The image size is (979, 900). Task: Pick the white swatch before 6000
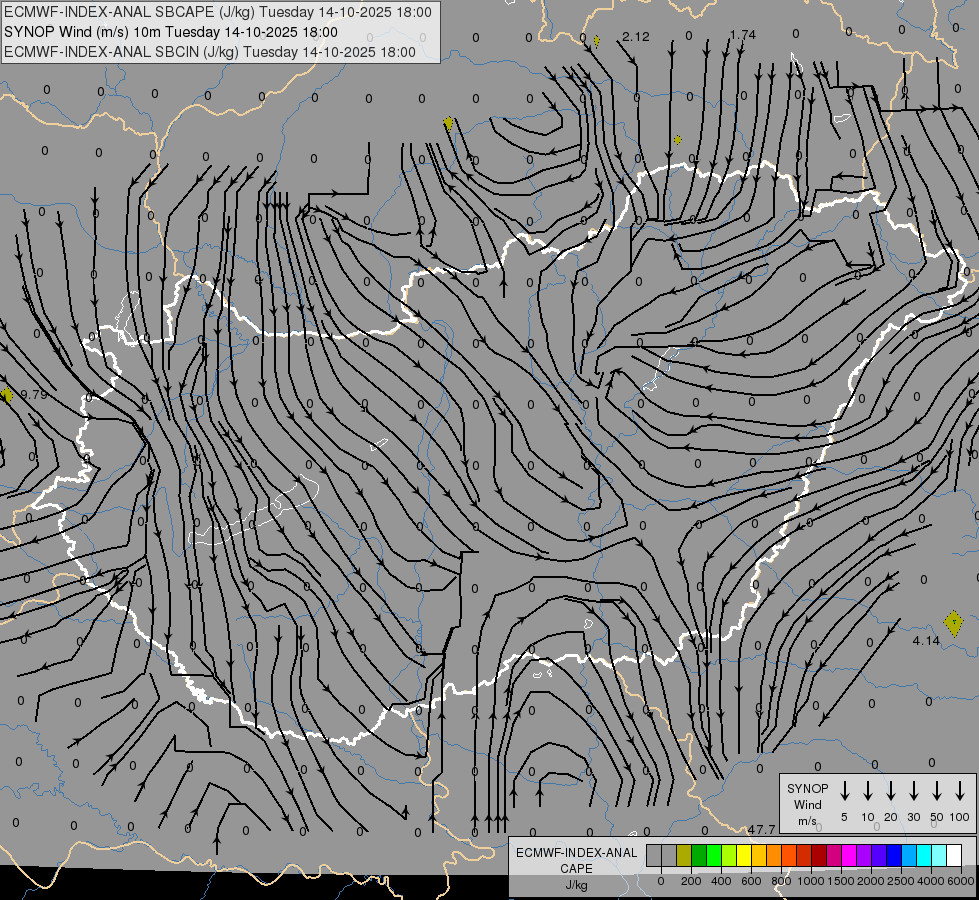(x=954, y=855)
